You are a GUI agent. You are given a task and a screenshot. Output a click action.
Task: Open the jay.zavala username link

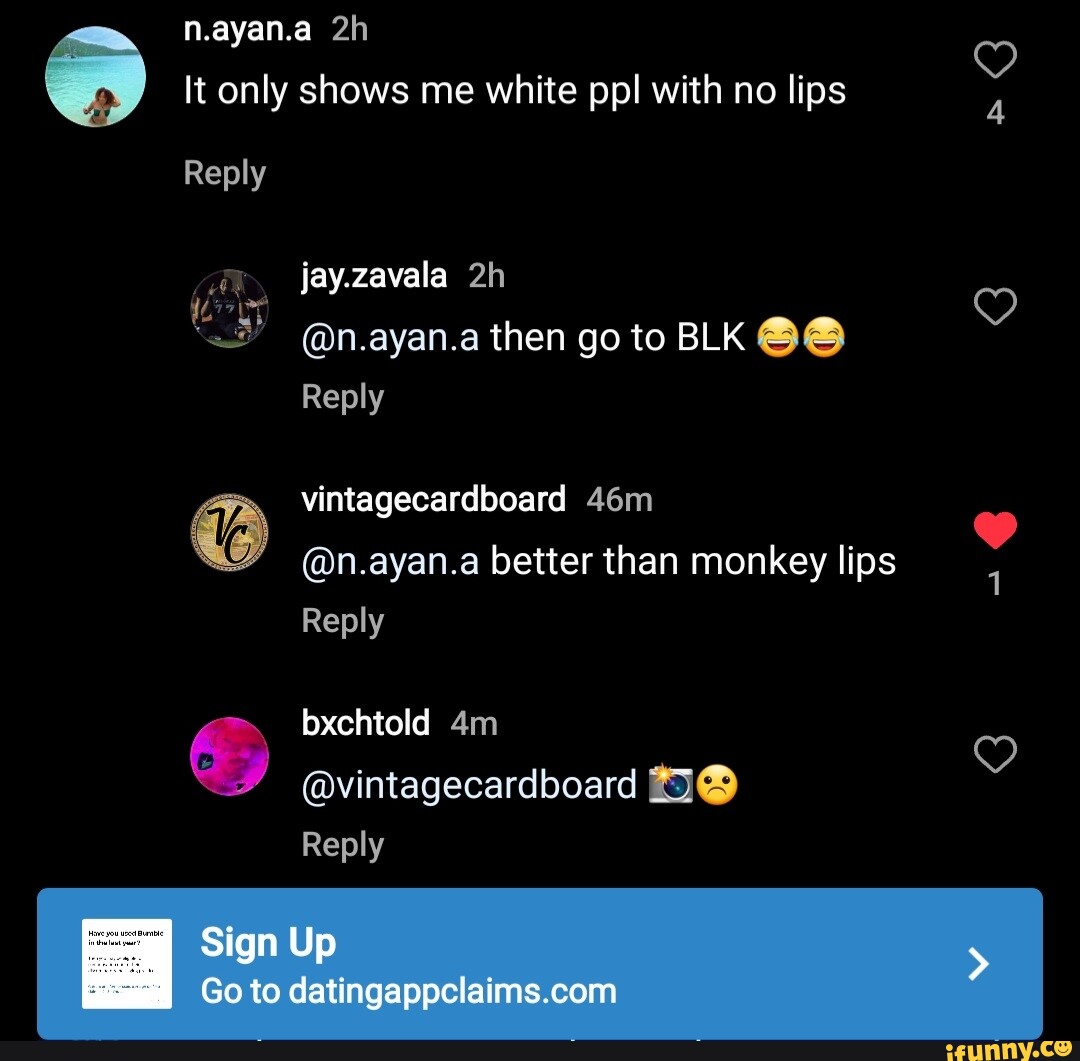pyautogui.click(x=374, y=276)
